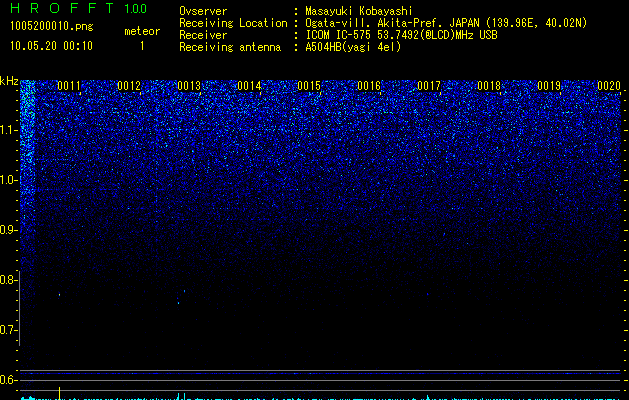Image resolution: width=629 pixels, height=400 pixels.
Task: Click the kHz axis unit label
Action: coord(9,82)
